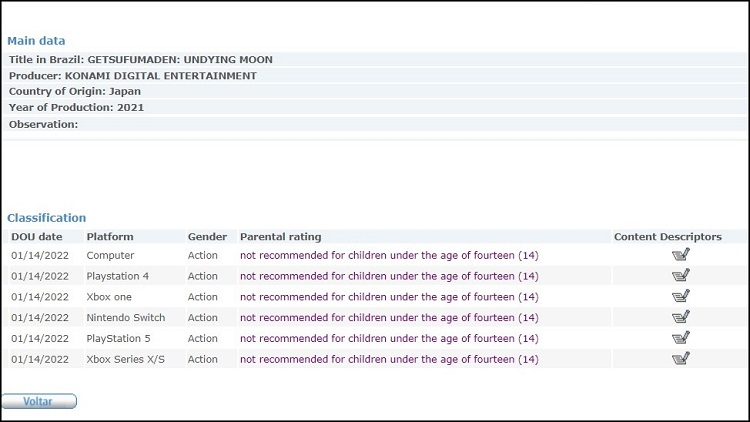Open content descriptors for the Playstation 4 row
Image resolution: width=750 pixels, height=422 pixels.
click(x=681, y=276)
